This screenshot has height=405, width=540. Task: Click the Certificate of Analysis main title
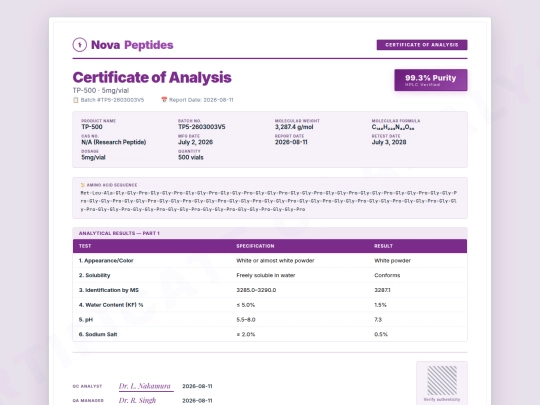coord(152,77)
